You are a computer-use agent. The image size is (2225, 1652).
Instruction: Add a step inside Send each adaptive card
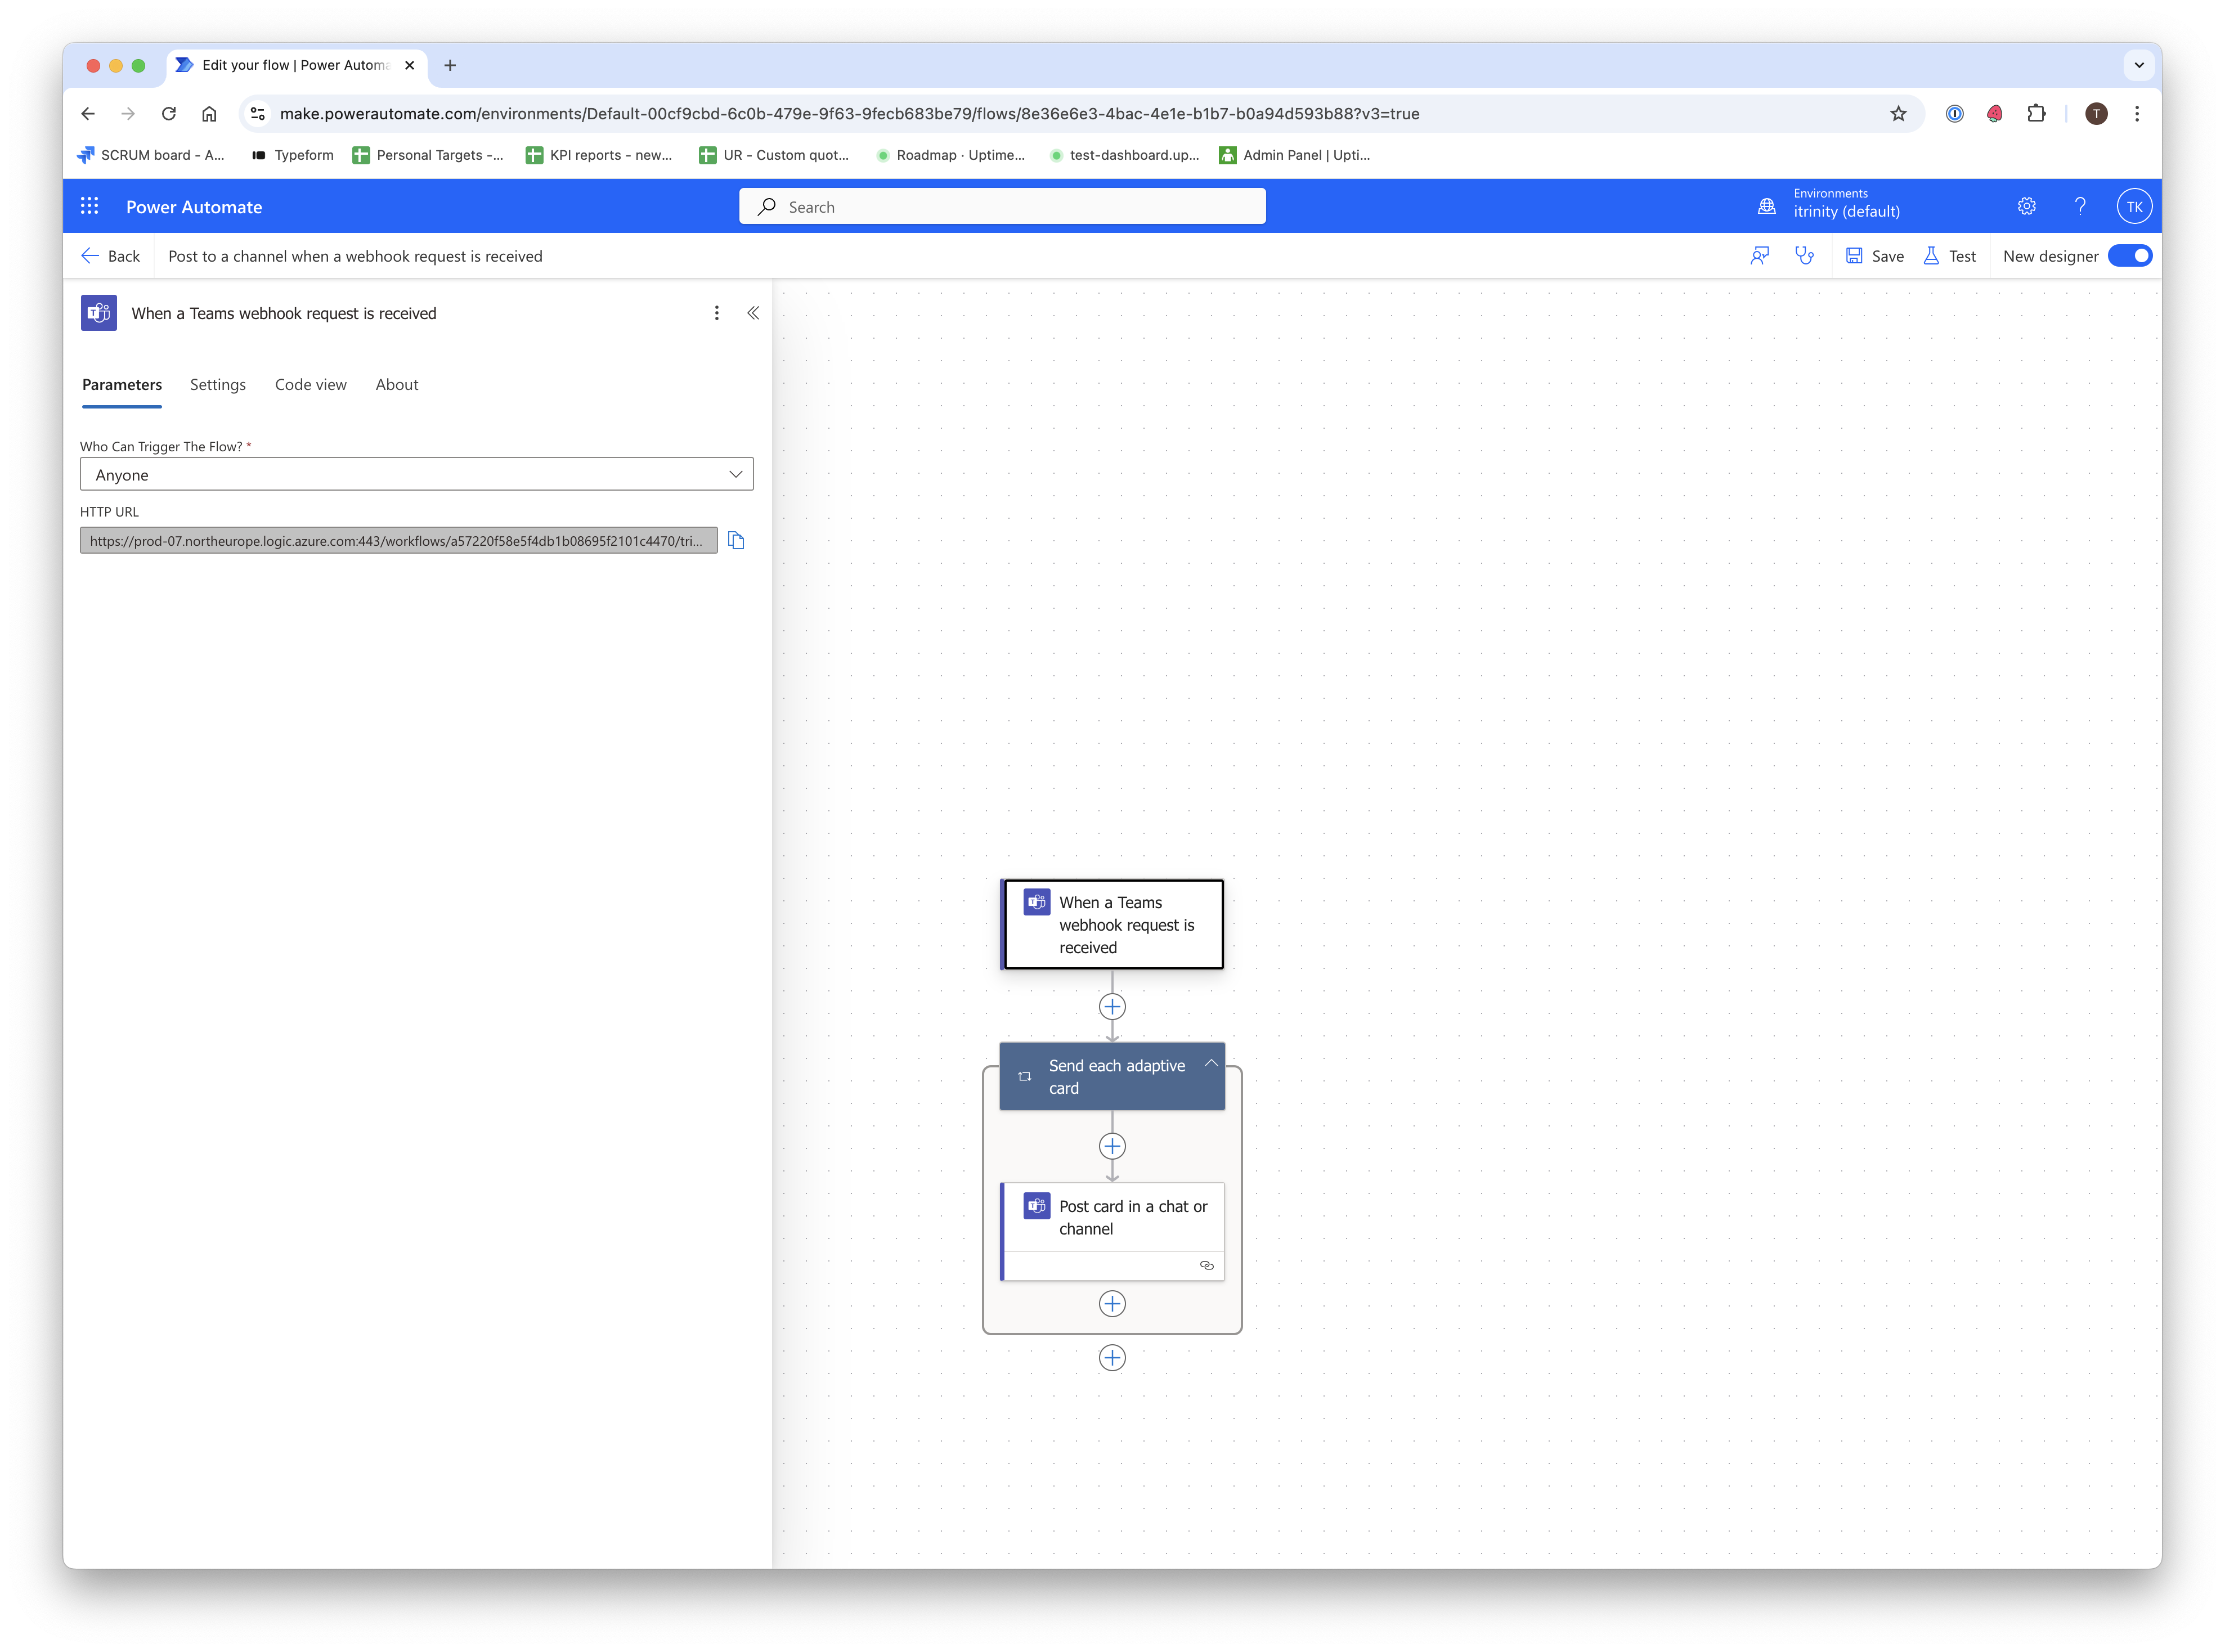[x=1112, y=1146]
